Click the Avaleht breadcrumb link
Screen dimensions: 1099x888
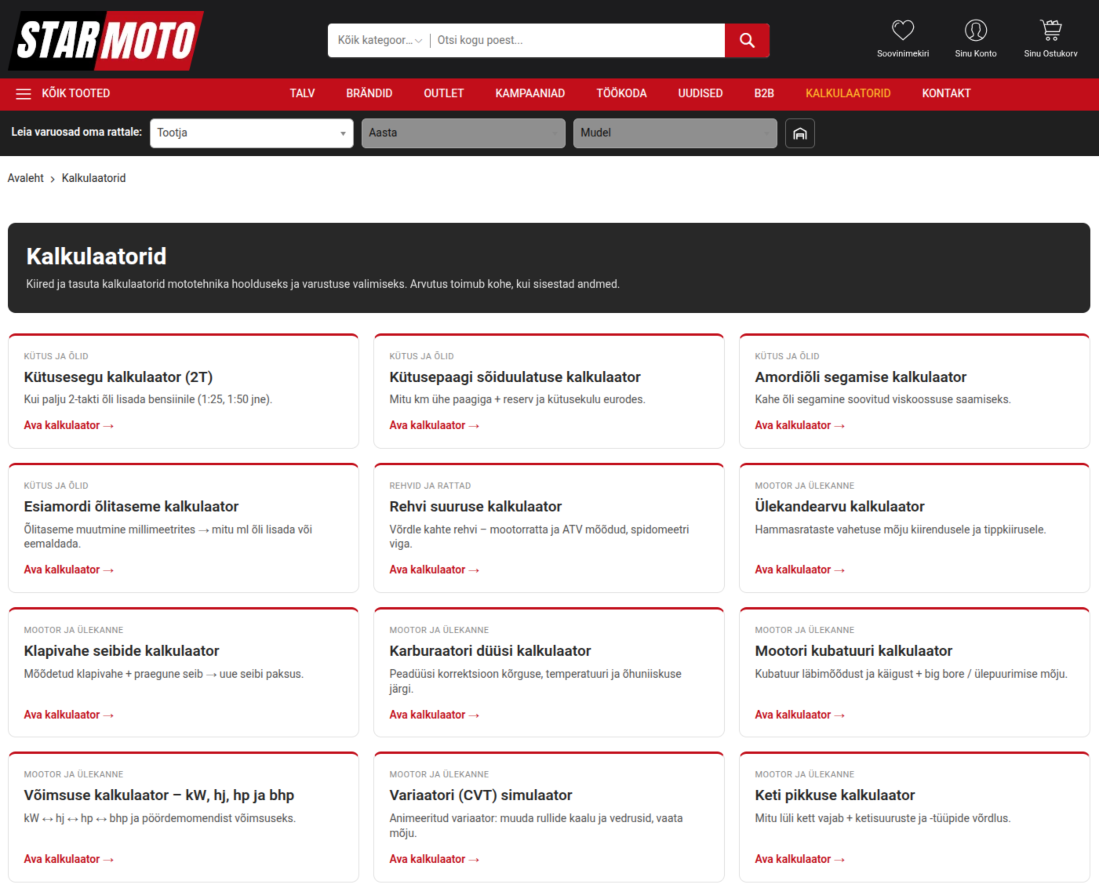pyautogui.click(x=25, y=178)
